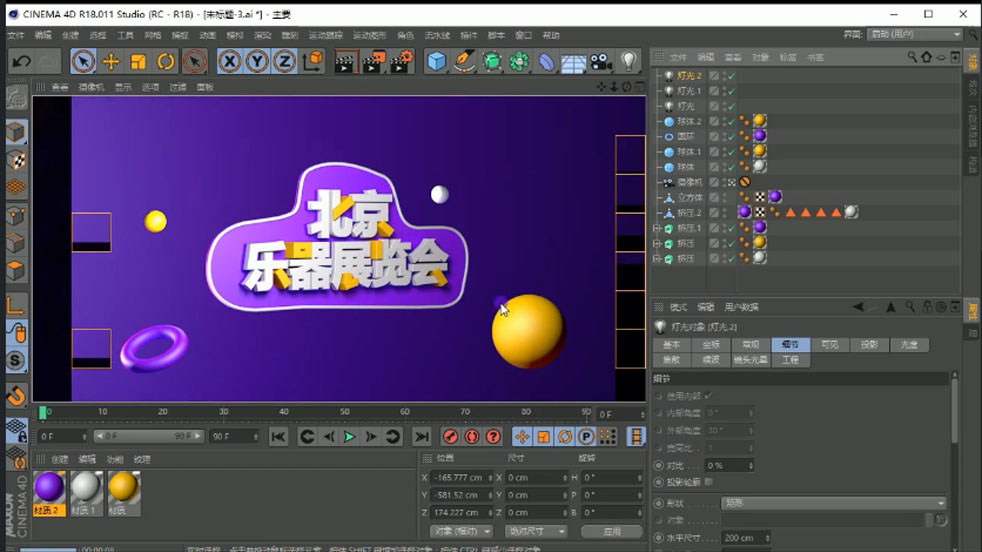This screenshot has width=982, height=552.
Task: Play the animation forward
Action: click(x=349, y=437)
